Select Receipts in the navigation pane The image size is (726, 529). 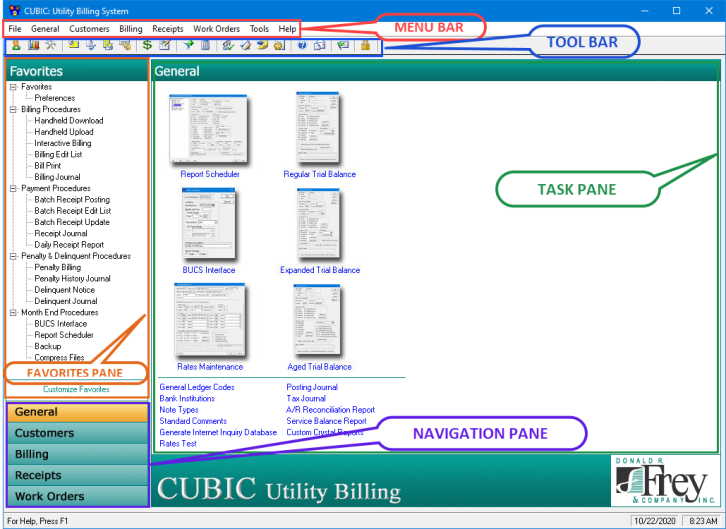tap(78, 475)
